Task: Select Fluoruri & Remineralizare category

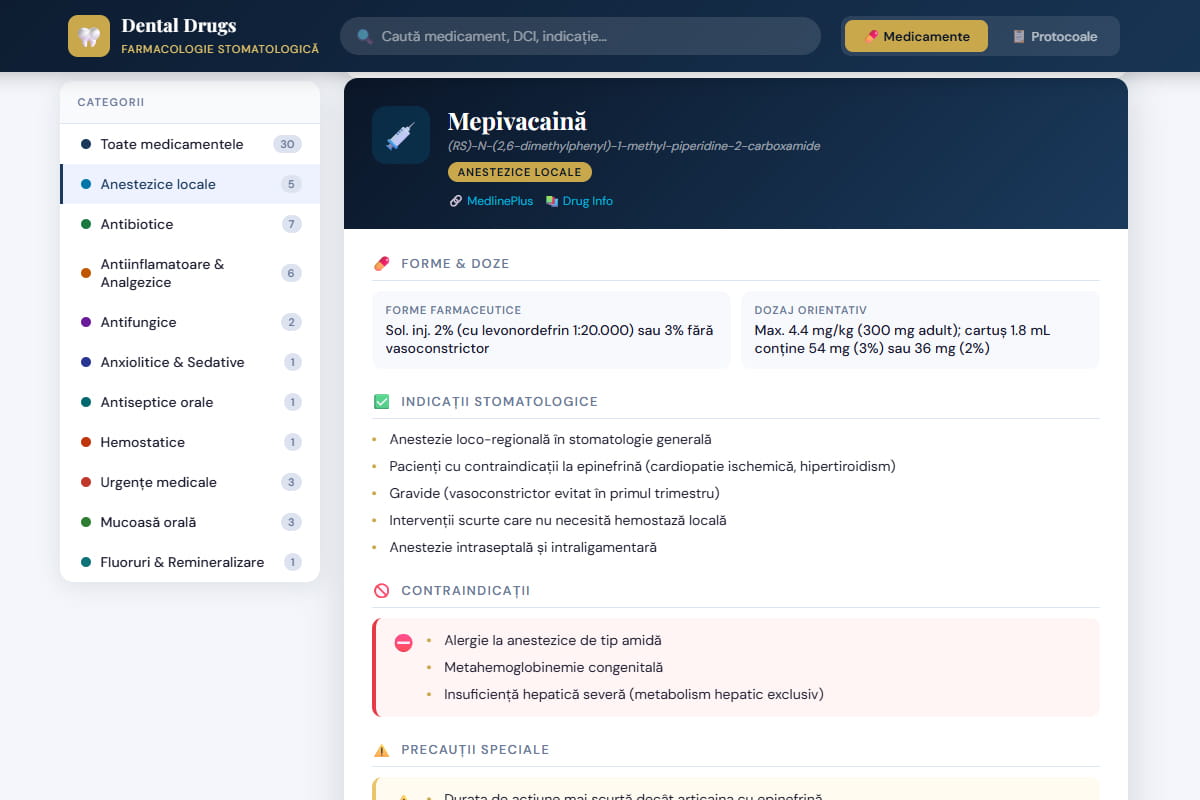Action: pos(190,562)
